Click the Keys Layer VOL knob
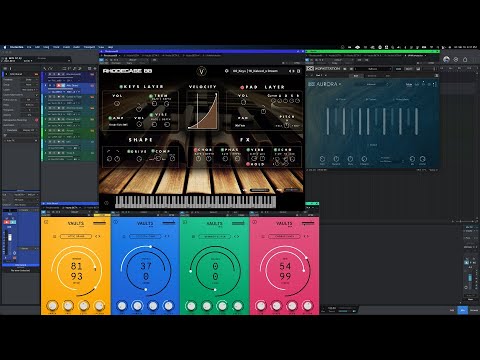Viewport: 480px width, 360px height. point(117,104)
